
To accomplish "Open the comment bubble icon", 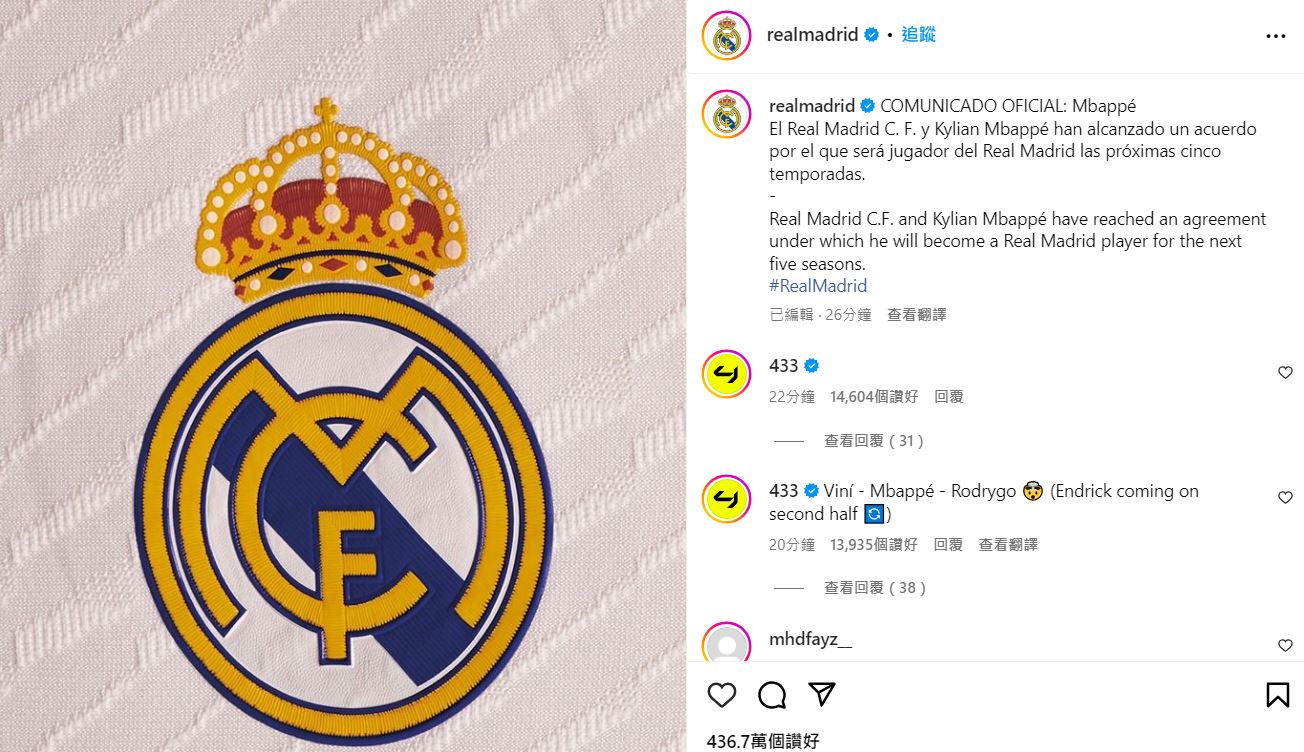I will (x=771, y=695).
